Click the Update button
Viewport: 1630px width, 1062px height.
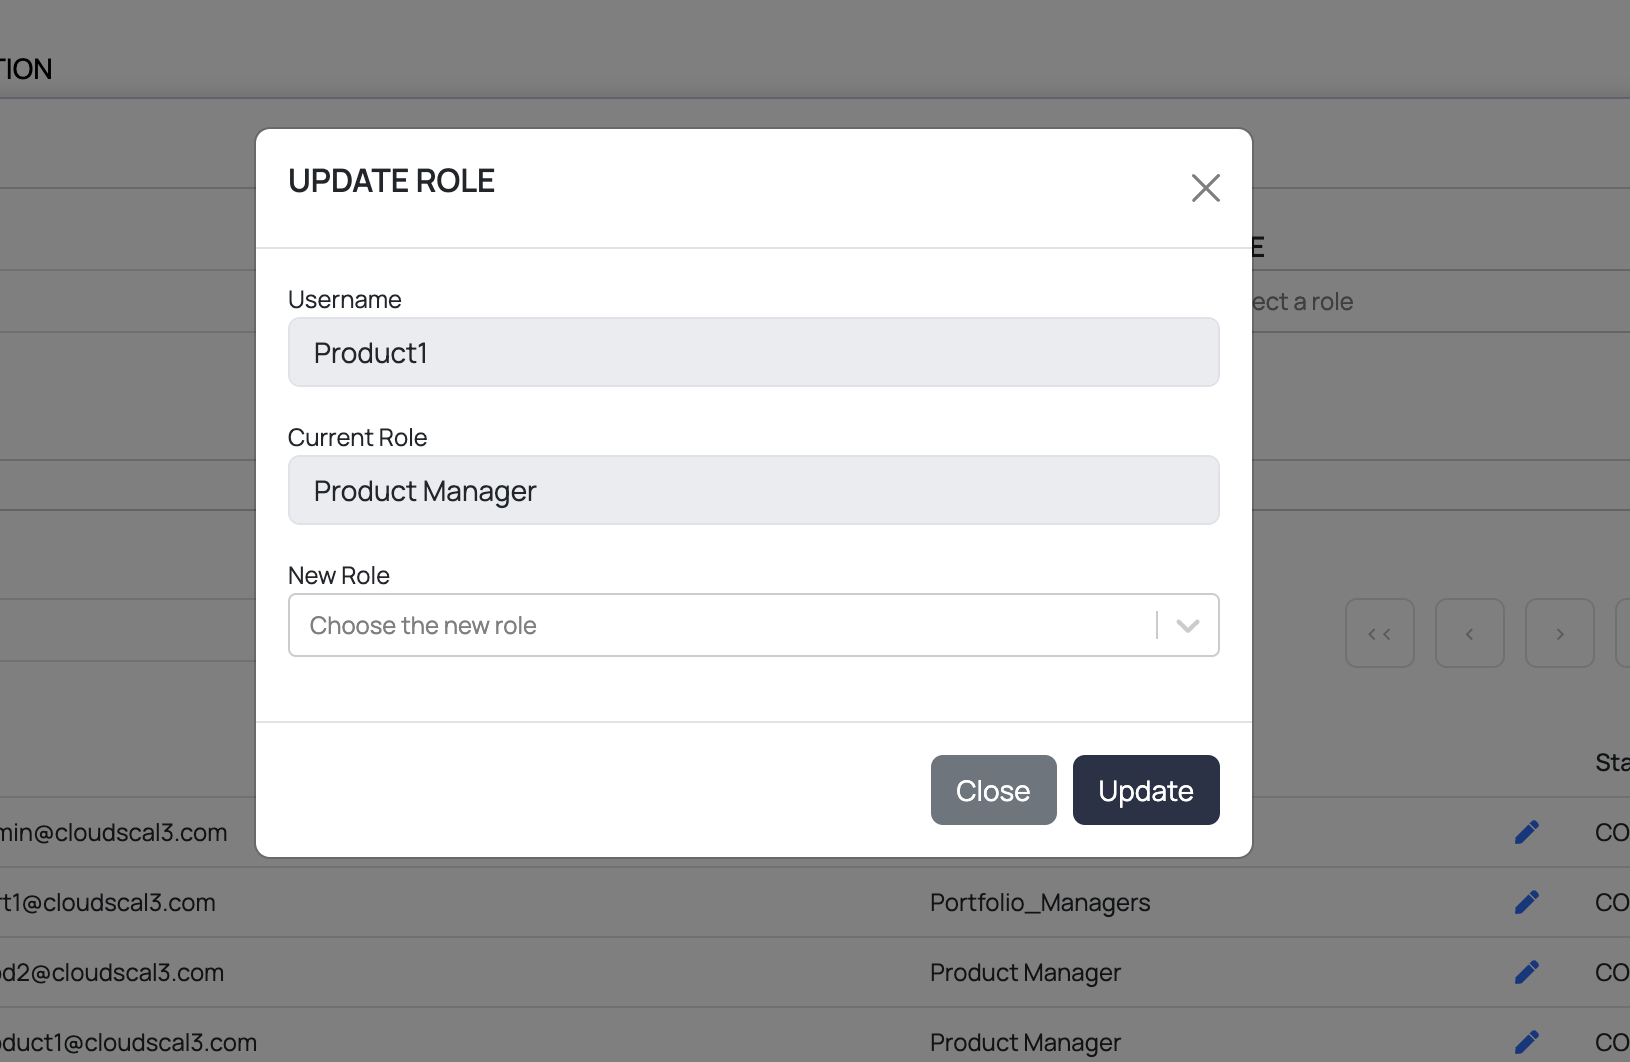pos(1145,790)
